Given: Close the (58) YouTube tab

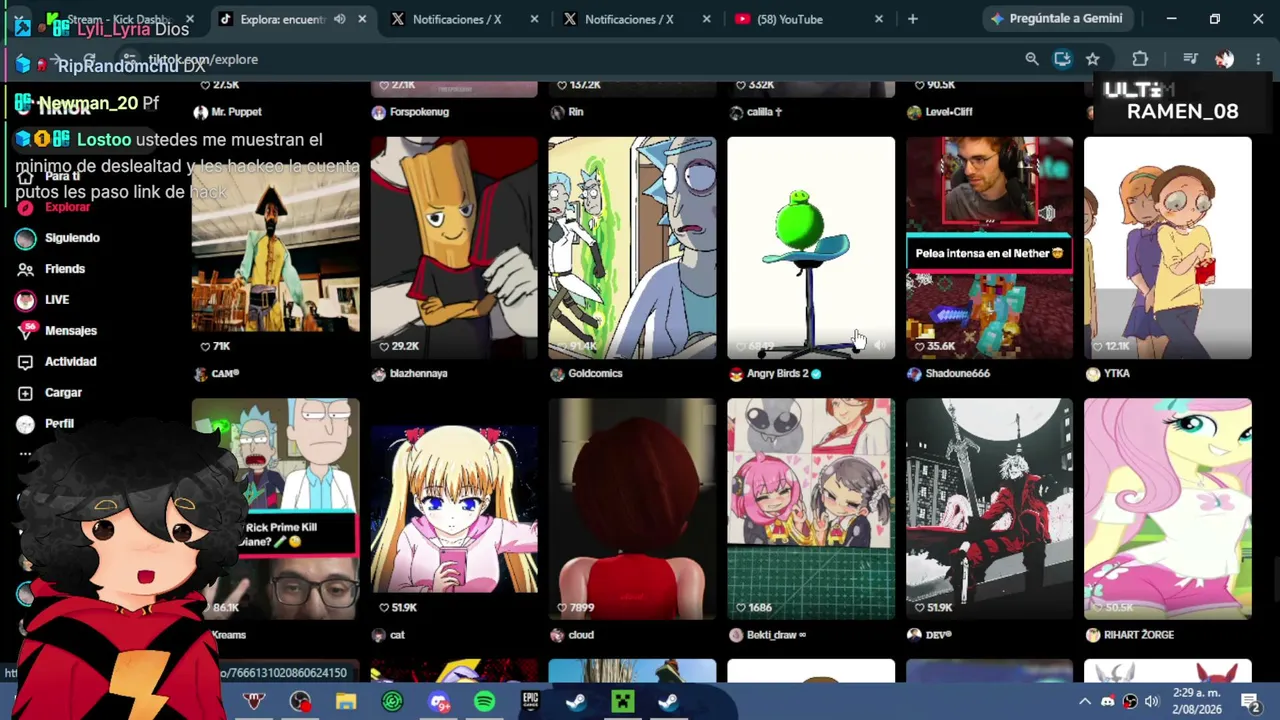Looking at the screenshot, I should [879, 19].
